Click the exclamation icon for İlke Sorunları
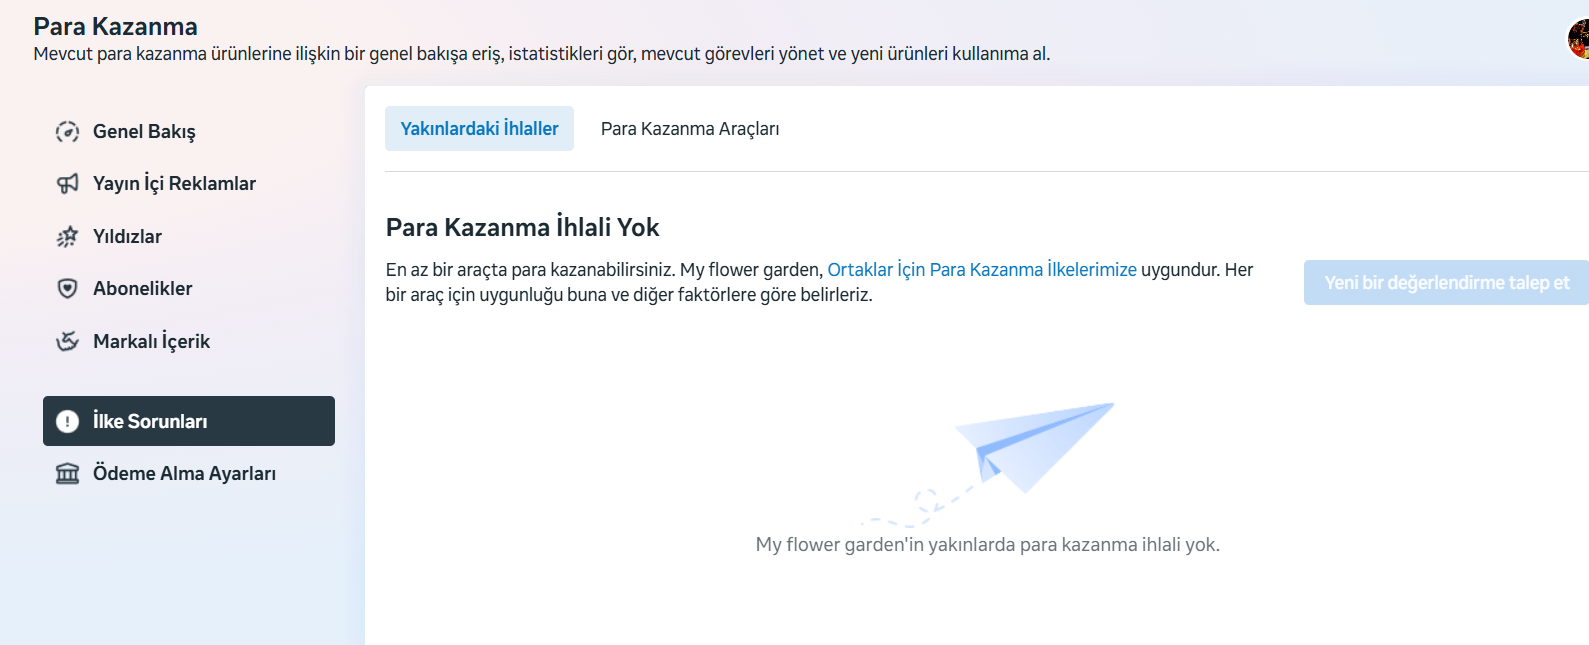This screenshot has height=645, width=1589. [x=67, y=421]
